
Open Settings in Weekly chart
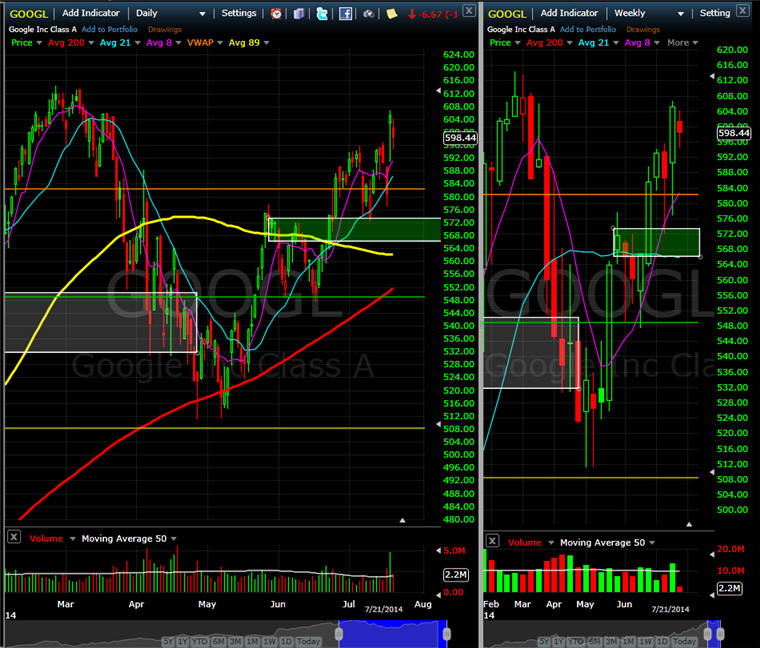pos(714,13)
